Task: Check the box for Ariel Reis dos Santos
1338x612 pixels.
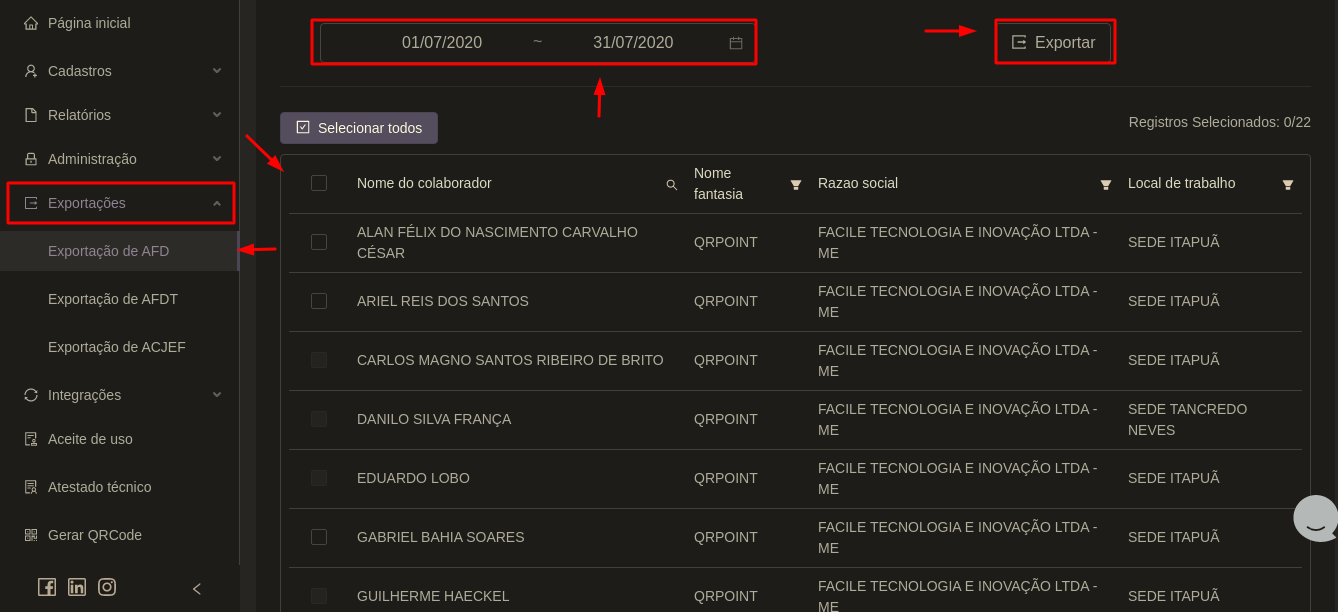Action: 319,301
